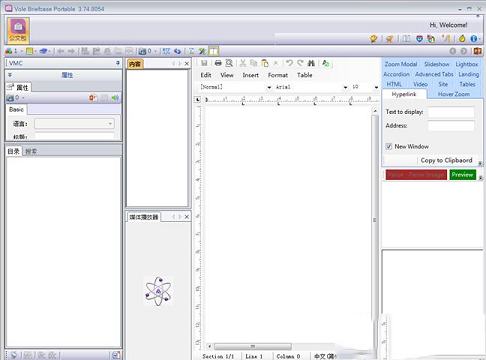Switch to the 搜索 tab
The image size is (486, 360).
click(x=31, y=152)
